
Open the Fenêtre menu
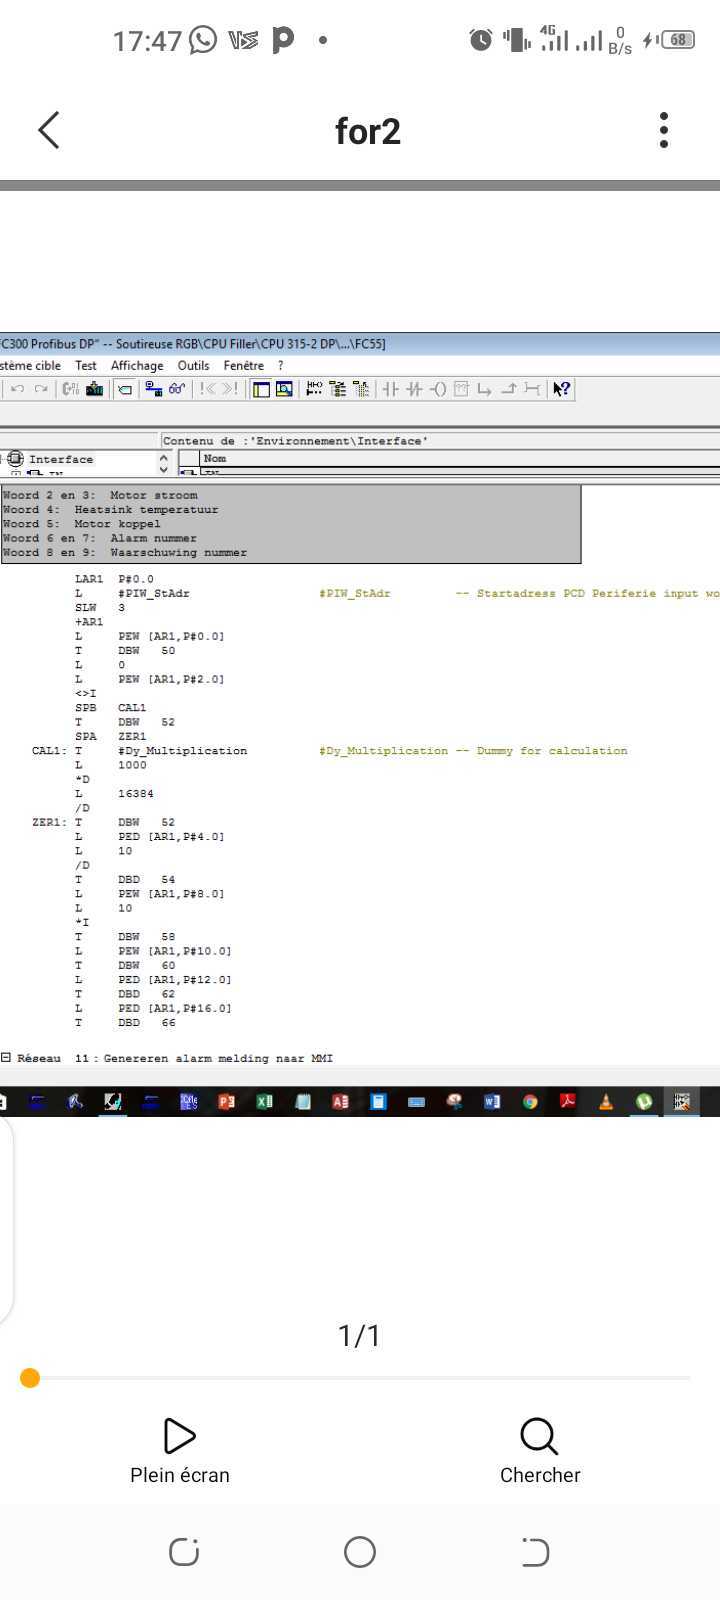click(244, 366)
